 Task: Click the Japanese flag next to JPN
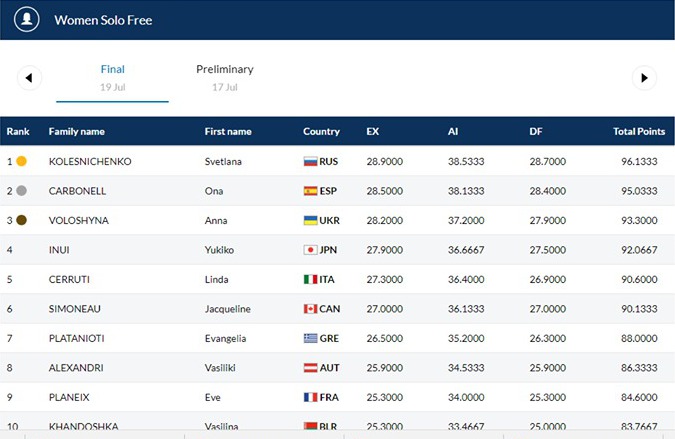click(310, 250)
